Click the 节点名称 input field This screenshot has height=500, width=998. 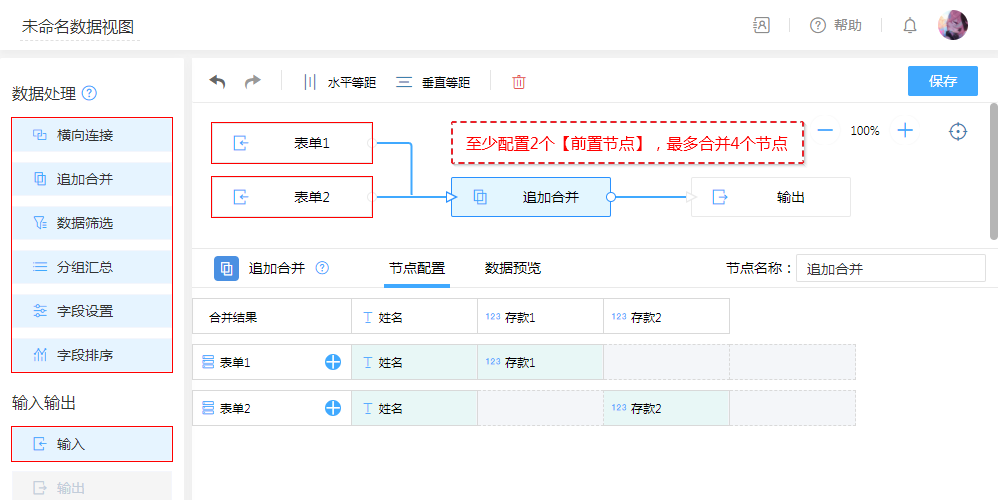[x=890, y=268]
